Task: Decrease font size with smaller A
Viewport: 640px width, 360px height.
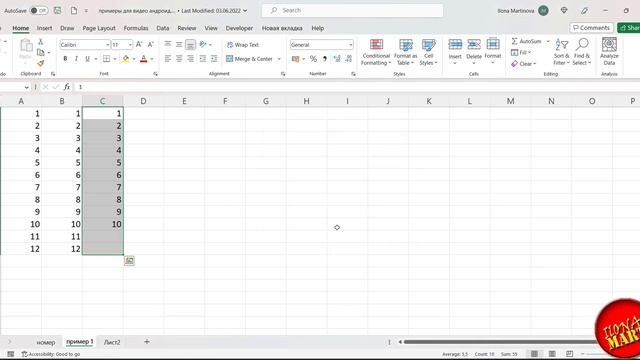Action: click(151, 44)
